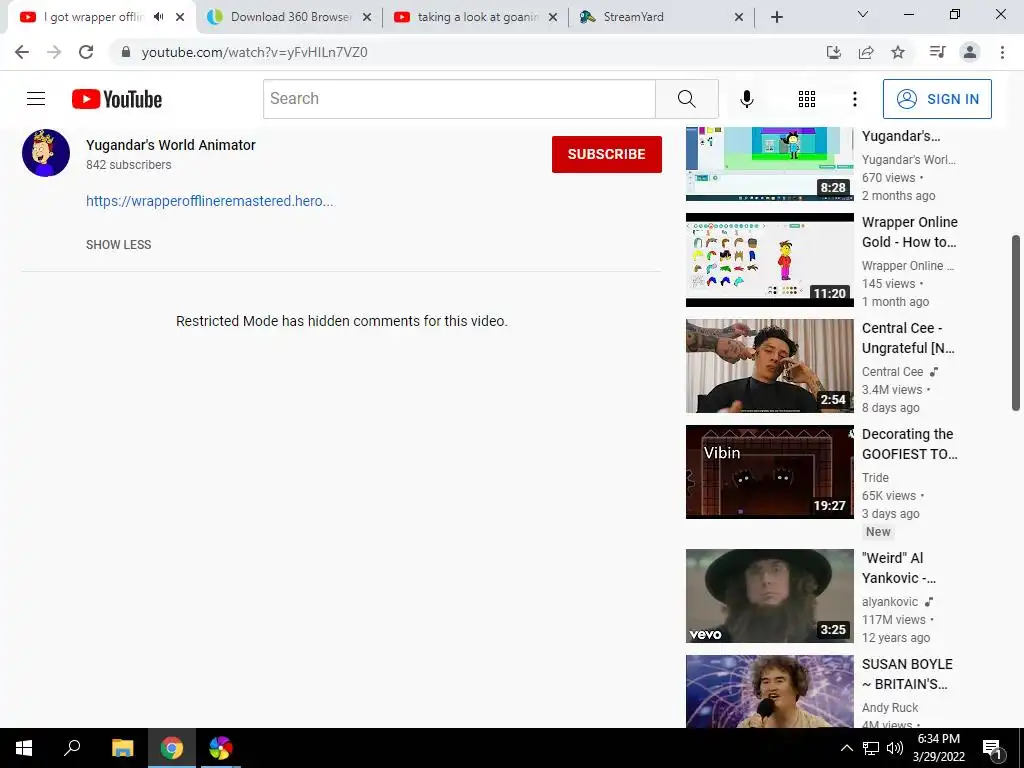The height and width of the screenshot is (768, 1024).
Task: Open network icon in system tray
Action: (x=871, y=748)
